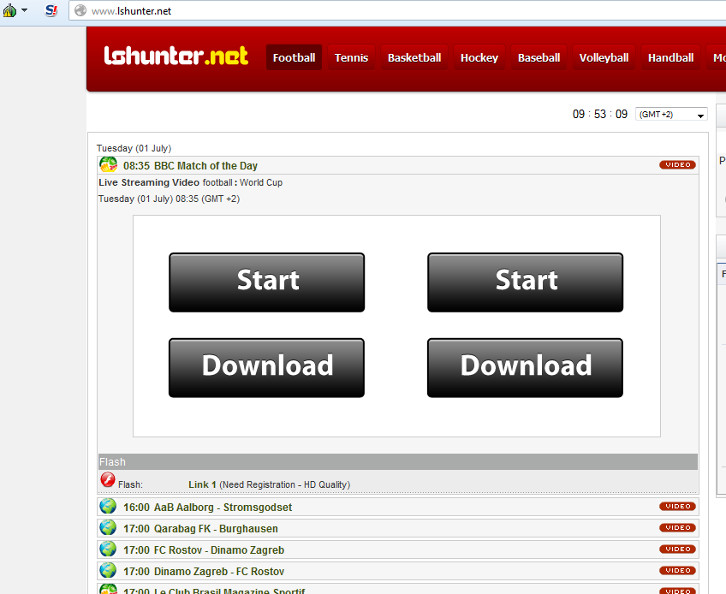Click the VIDEO badge for BBC Match of the Day
726x594 pixels.
tap(677, 165)
